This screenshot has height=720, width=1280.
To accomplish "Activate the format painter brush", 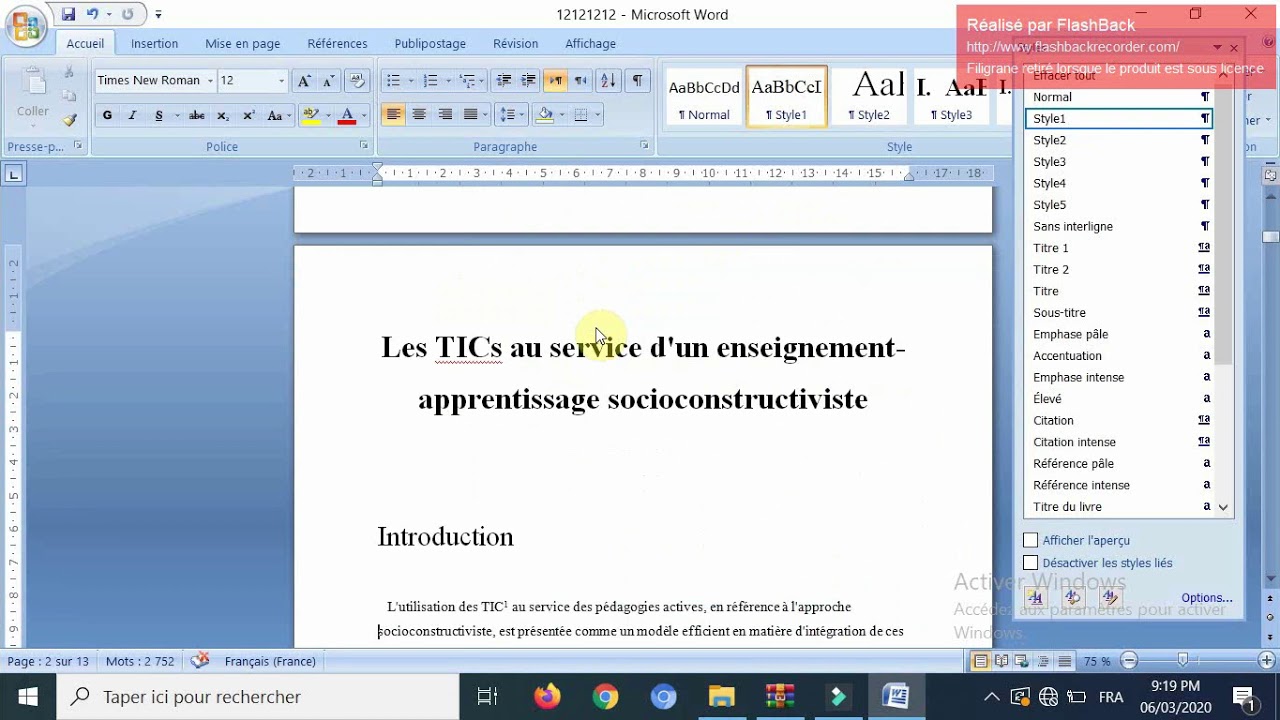I will click(x=69, y=120).
